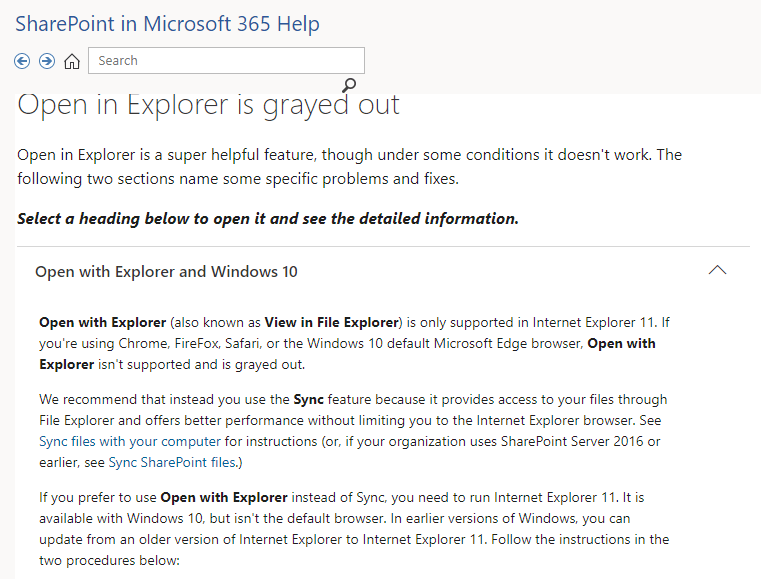Open the help Home icon

[72, 61]
